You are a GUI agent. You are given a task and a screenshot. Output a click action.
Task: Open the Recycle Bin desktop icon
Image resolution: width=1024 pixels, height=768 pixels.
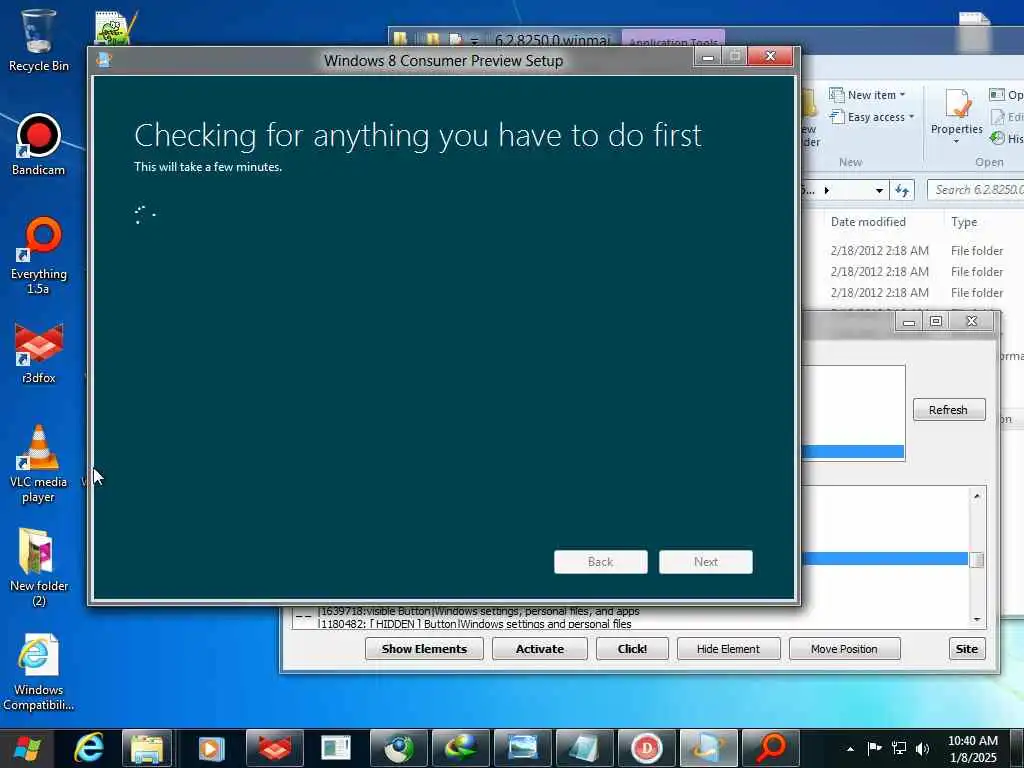[38, 40]
